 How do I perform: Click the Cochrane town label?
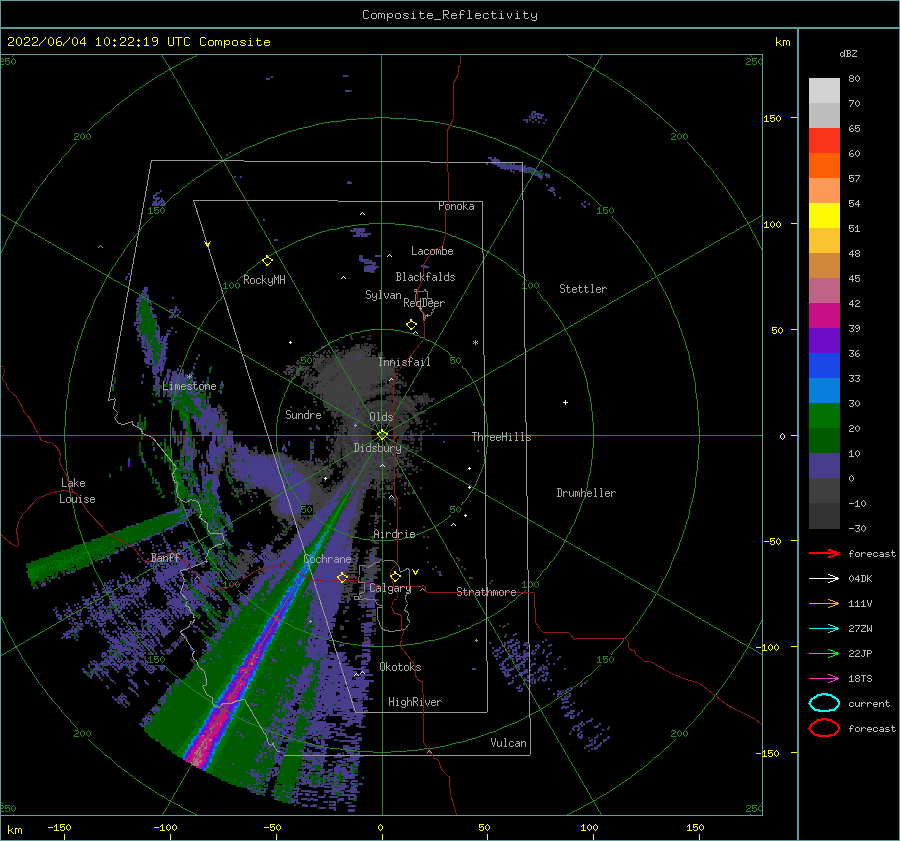pyautogui.click(x=327, y=559)
